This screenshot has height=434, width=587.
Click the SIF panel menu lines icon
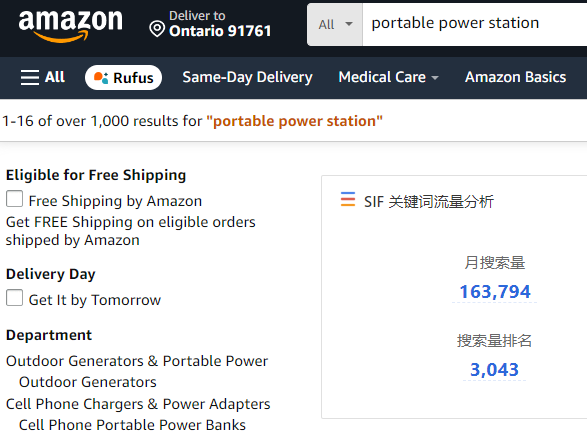[348, 199]
